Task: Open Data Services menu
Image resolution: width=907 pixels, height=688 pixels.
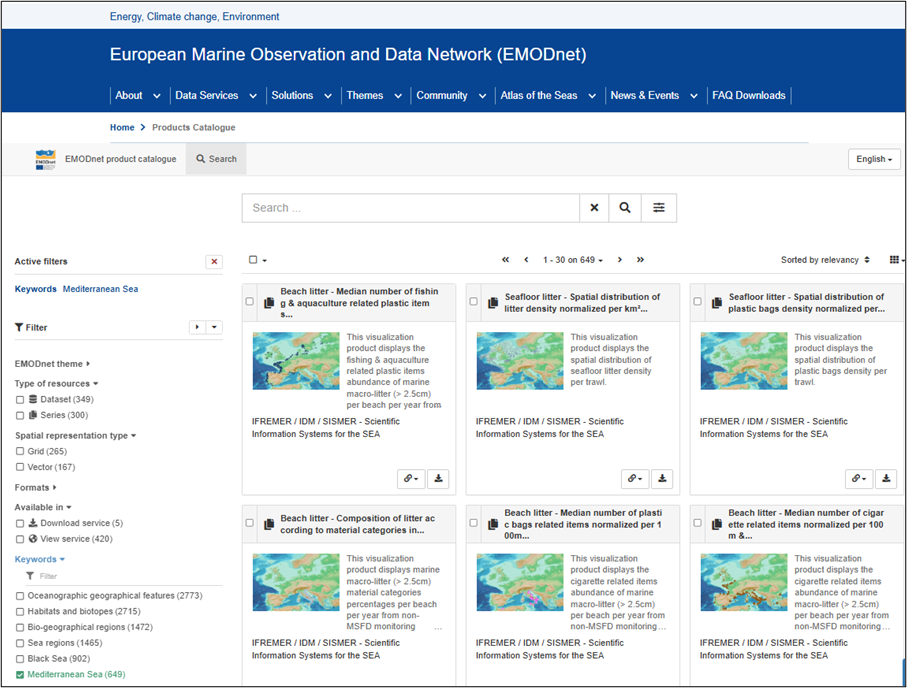Action: pyautogui.click(x=216, y=95)
